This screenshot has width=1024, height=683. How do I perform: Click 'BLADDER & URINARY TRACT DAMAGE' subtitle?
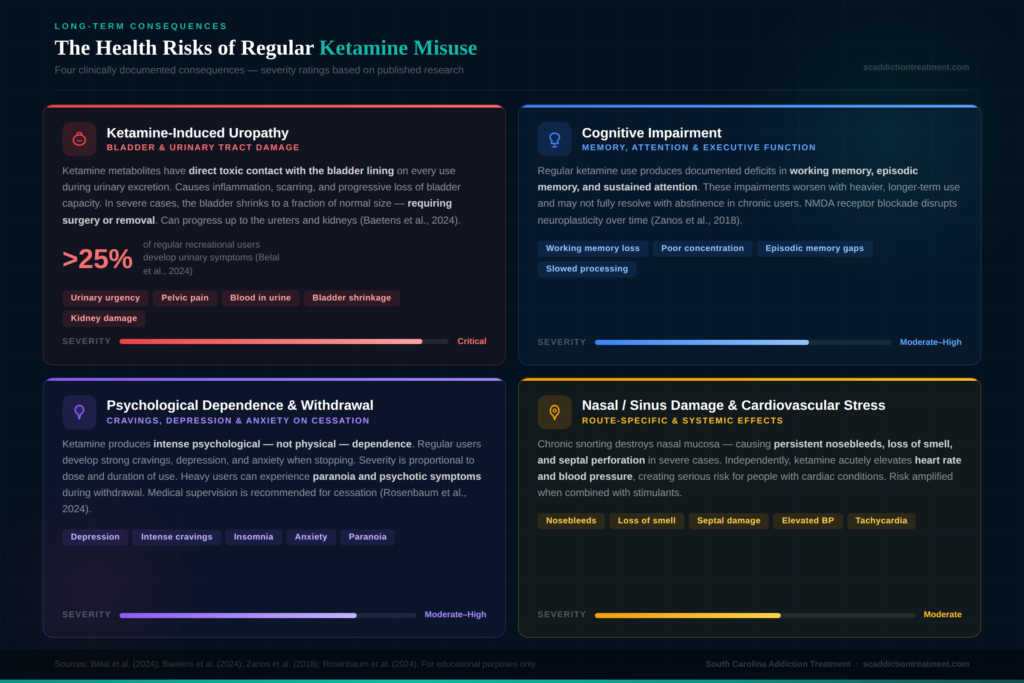click(x=203, y=148)
